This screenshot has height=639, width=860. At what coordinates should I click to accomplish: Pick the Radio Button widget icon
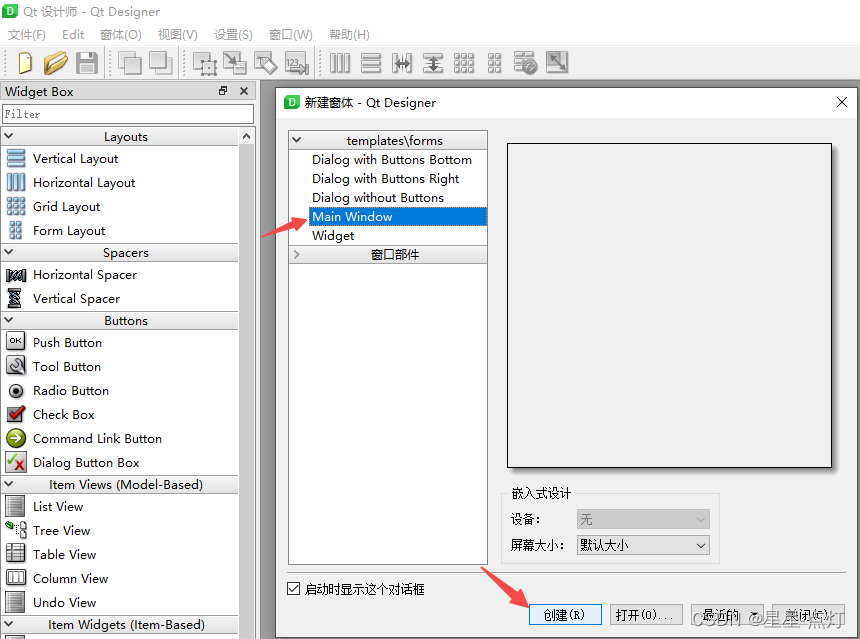tap(16, 391)
